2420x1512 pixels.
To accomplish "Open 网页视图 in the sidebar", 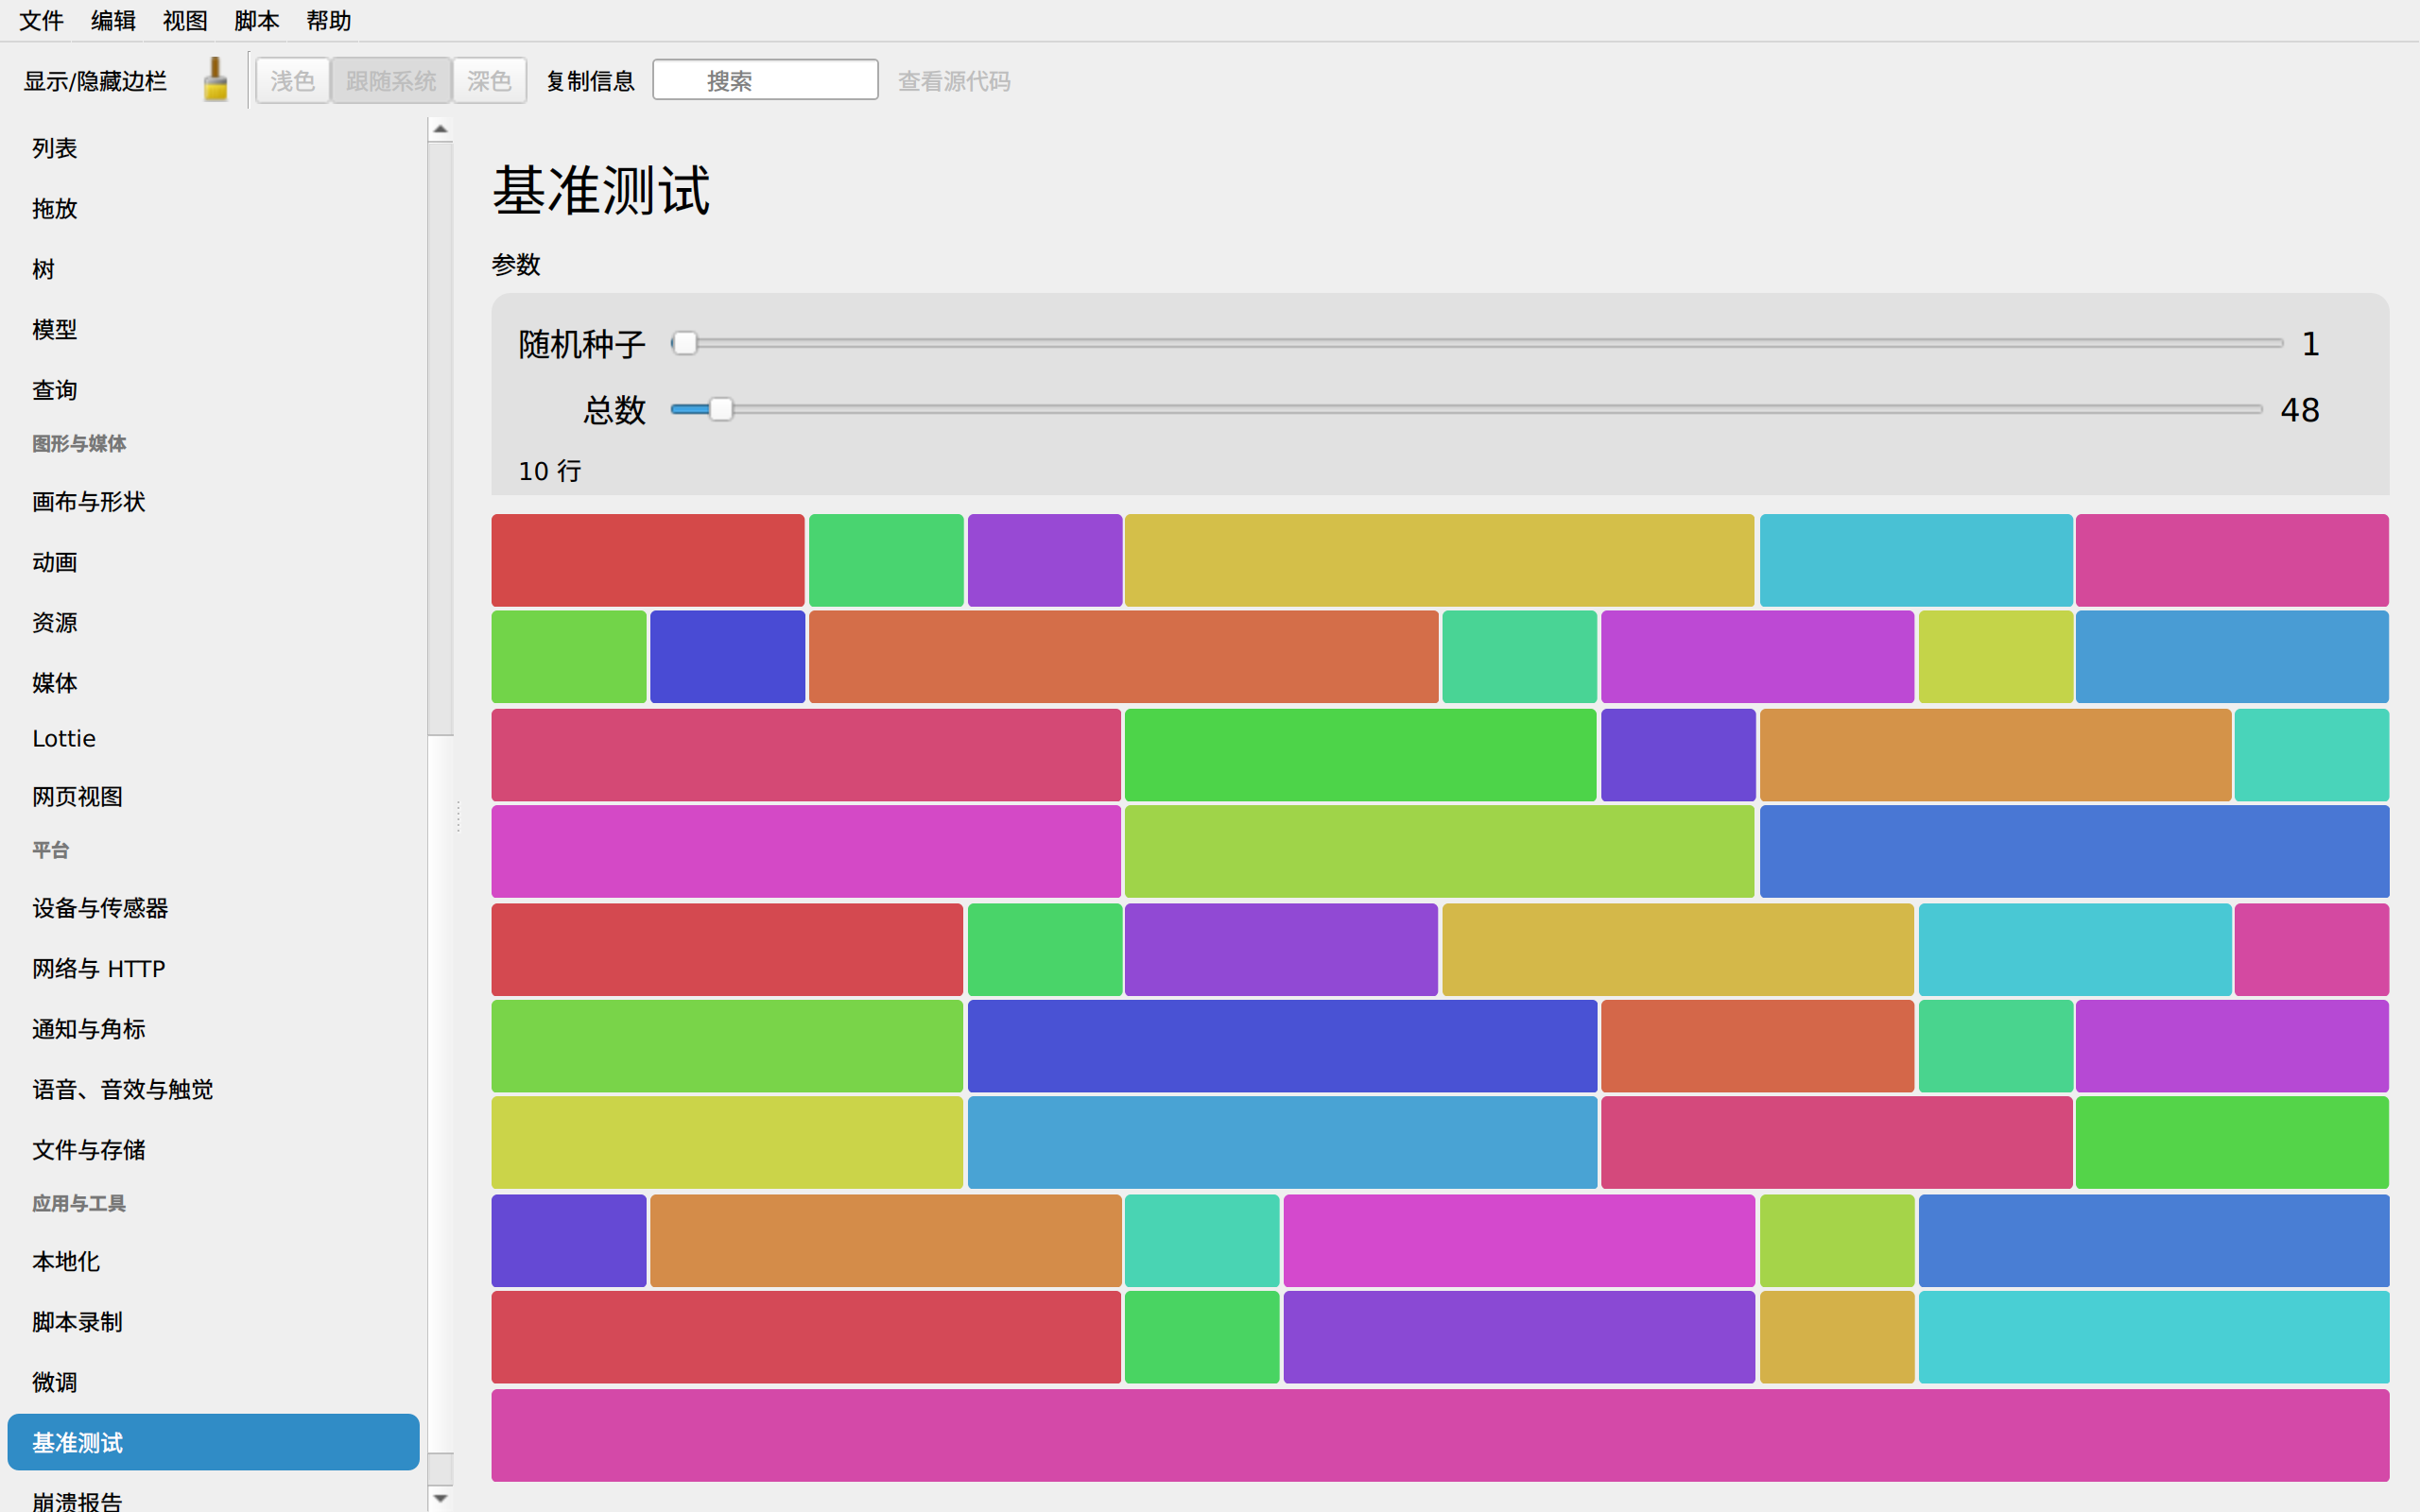I will [213, 797].
